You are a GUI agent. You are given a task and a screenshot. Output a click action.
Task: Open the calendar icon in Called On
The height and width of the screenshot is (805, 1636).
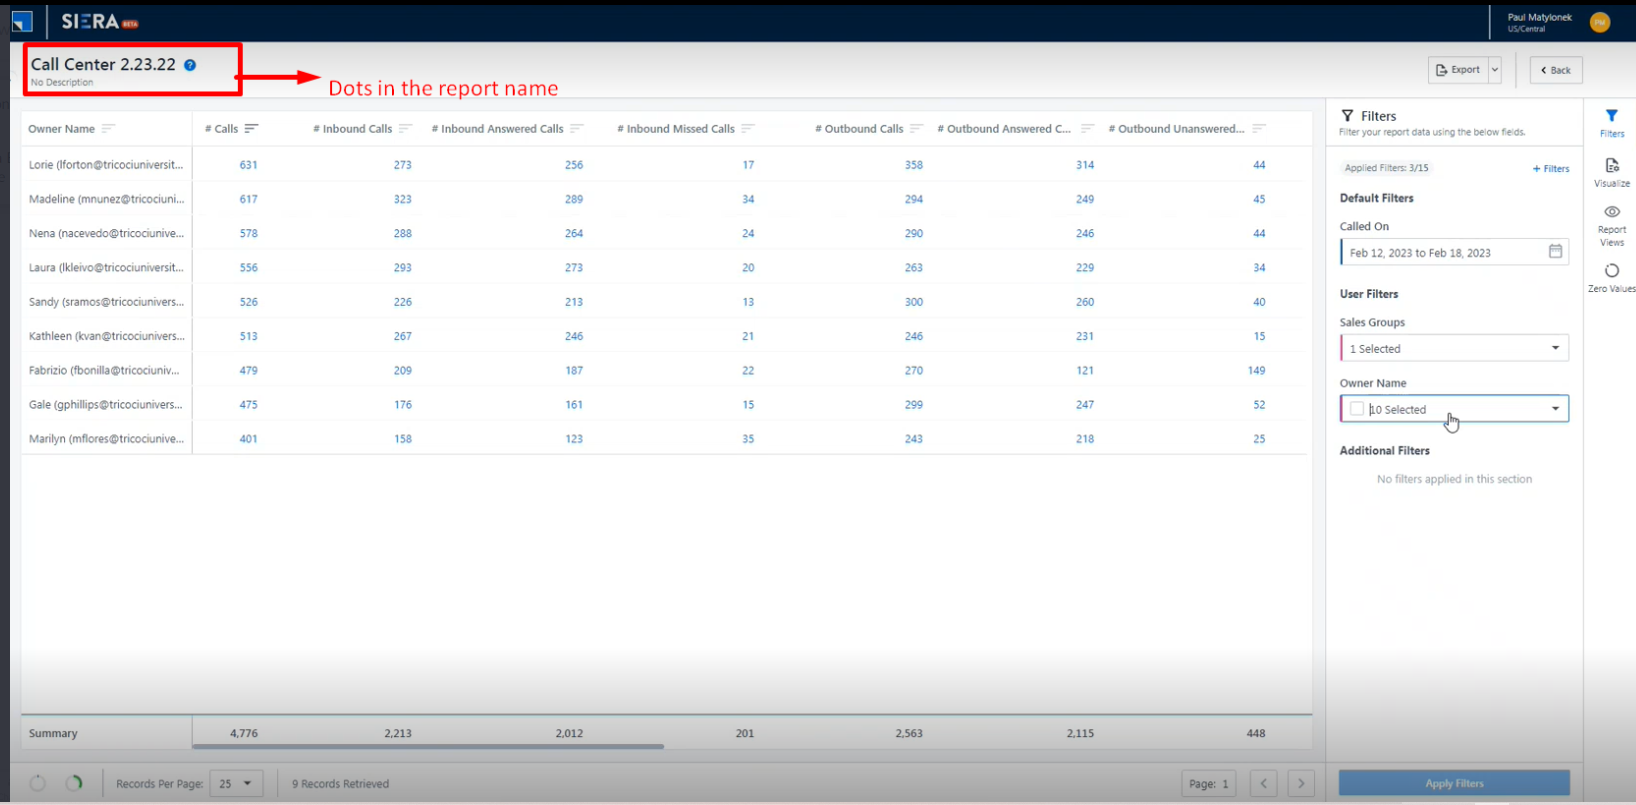(x=1555, y=252)
